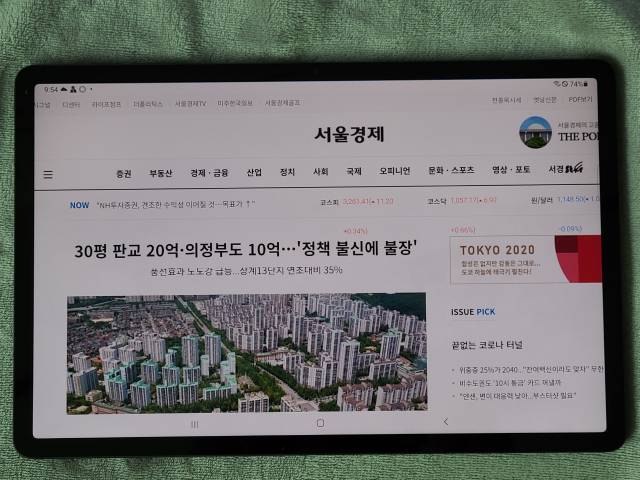Viewport: 640px width, 480px height.
Task: Go to 문화·스포츠 section
Action: 451,170
